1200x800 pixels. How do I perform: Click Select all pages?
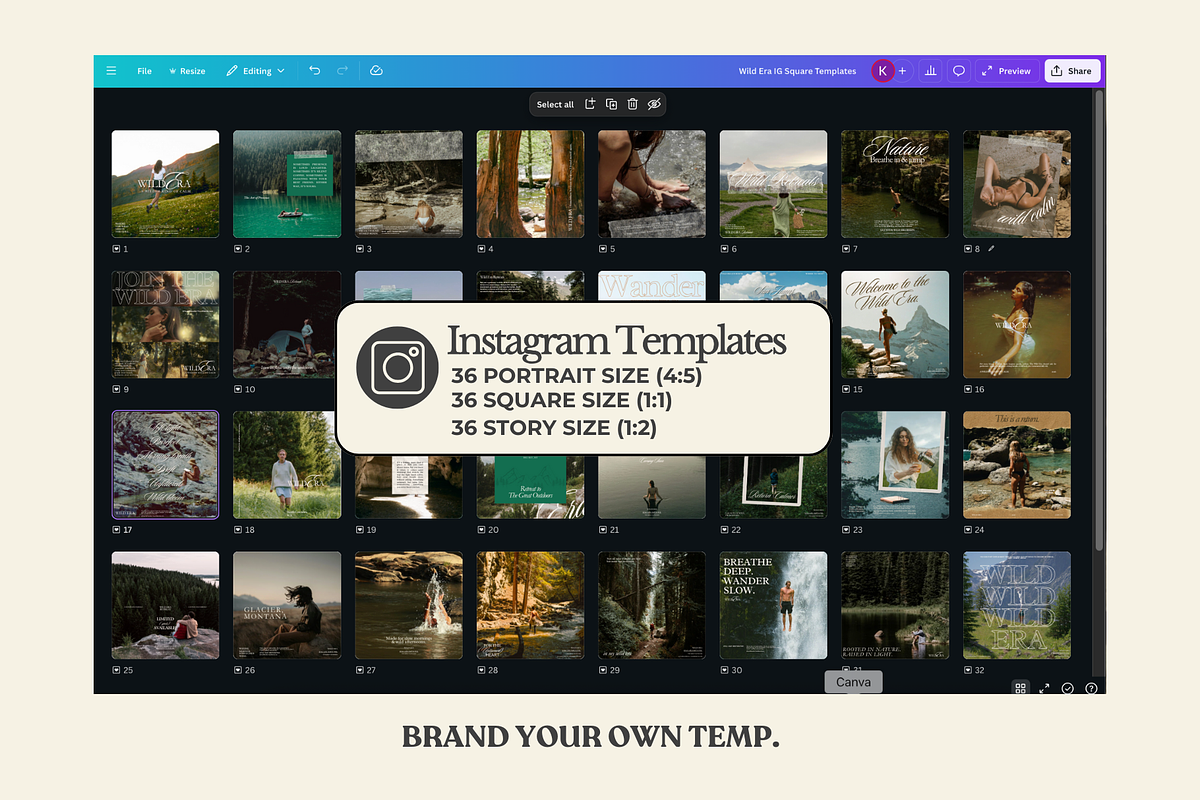555,104
